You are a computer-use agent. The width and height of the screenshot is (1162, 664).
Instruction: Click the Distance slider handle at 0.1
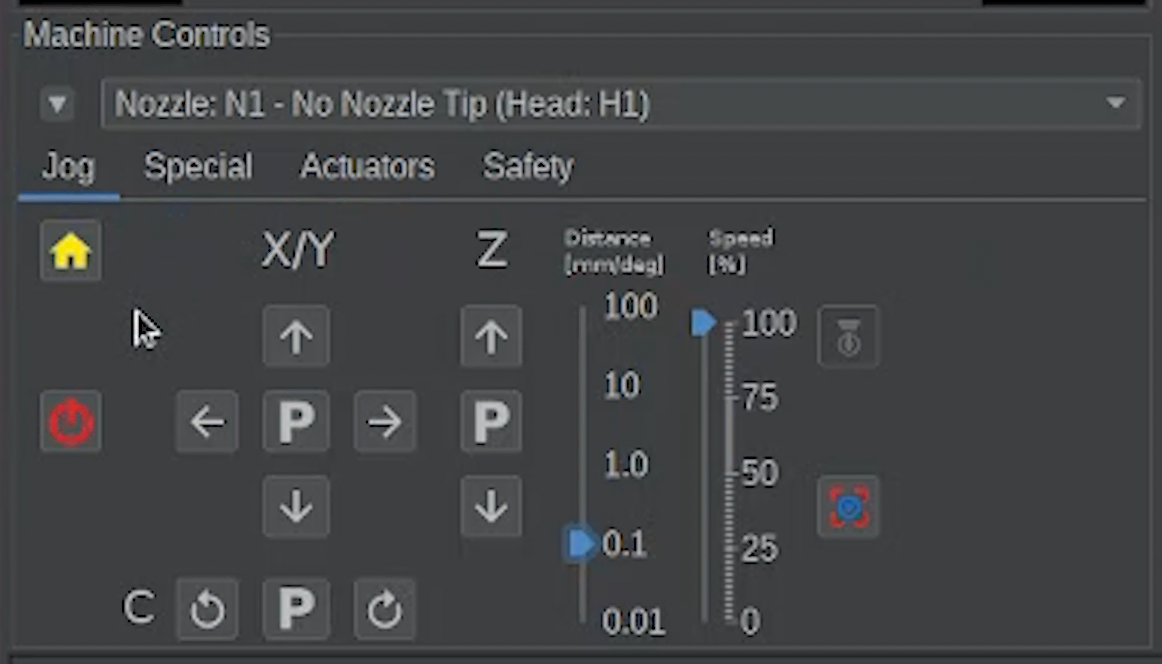(x=580, y=543)
